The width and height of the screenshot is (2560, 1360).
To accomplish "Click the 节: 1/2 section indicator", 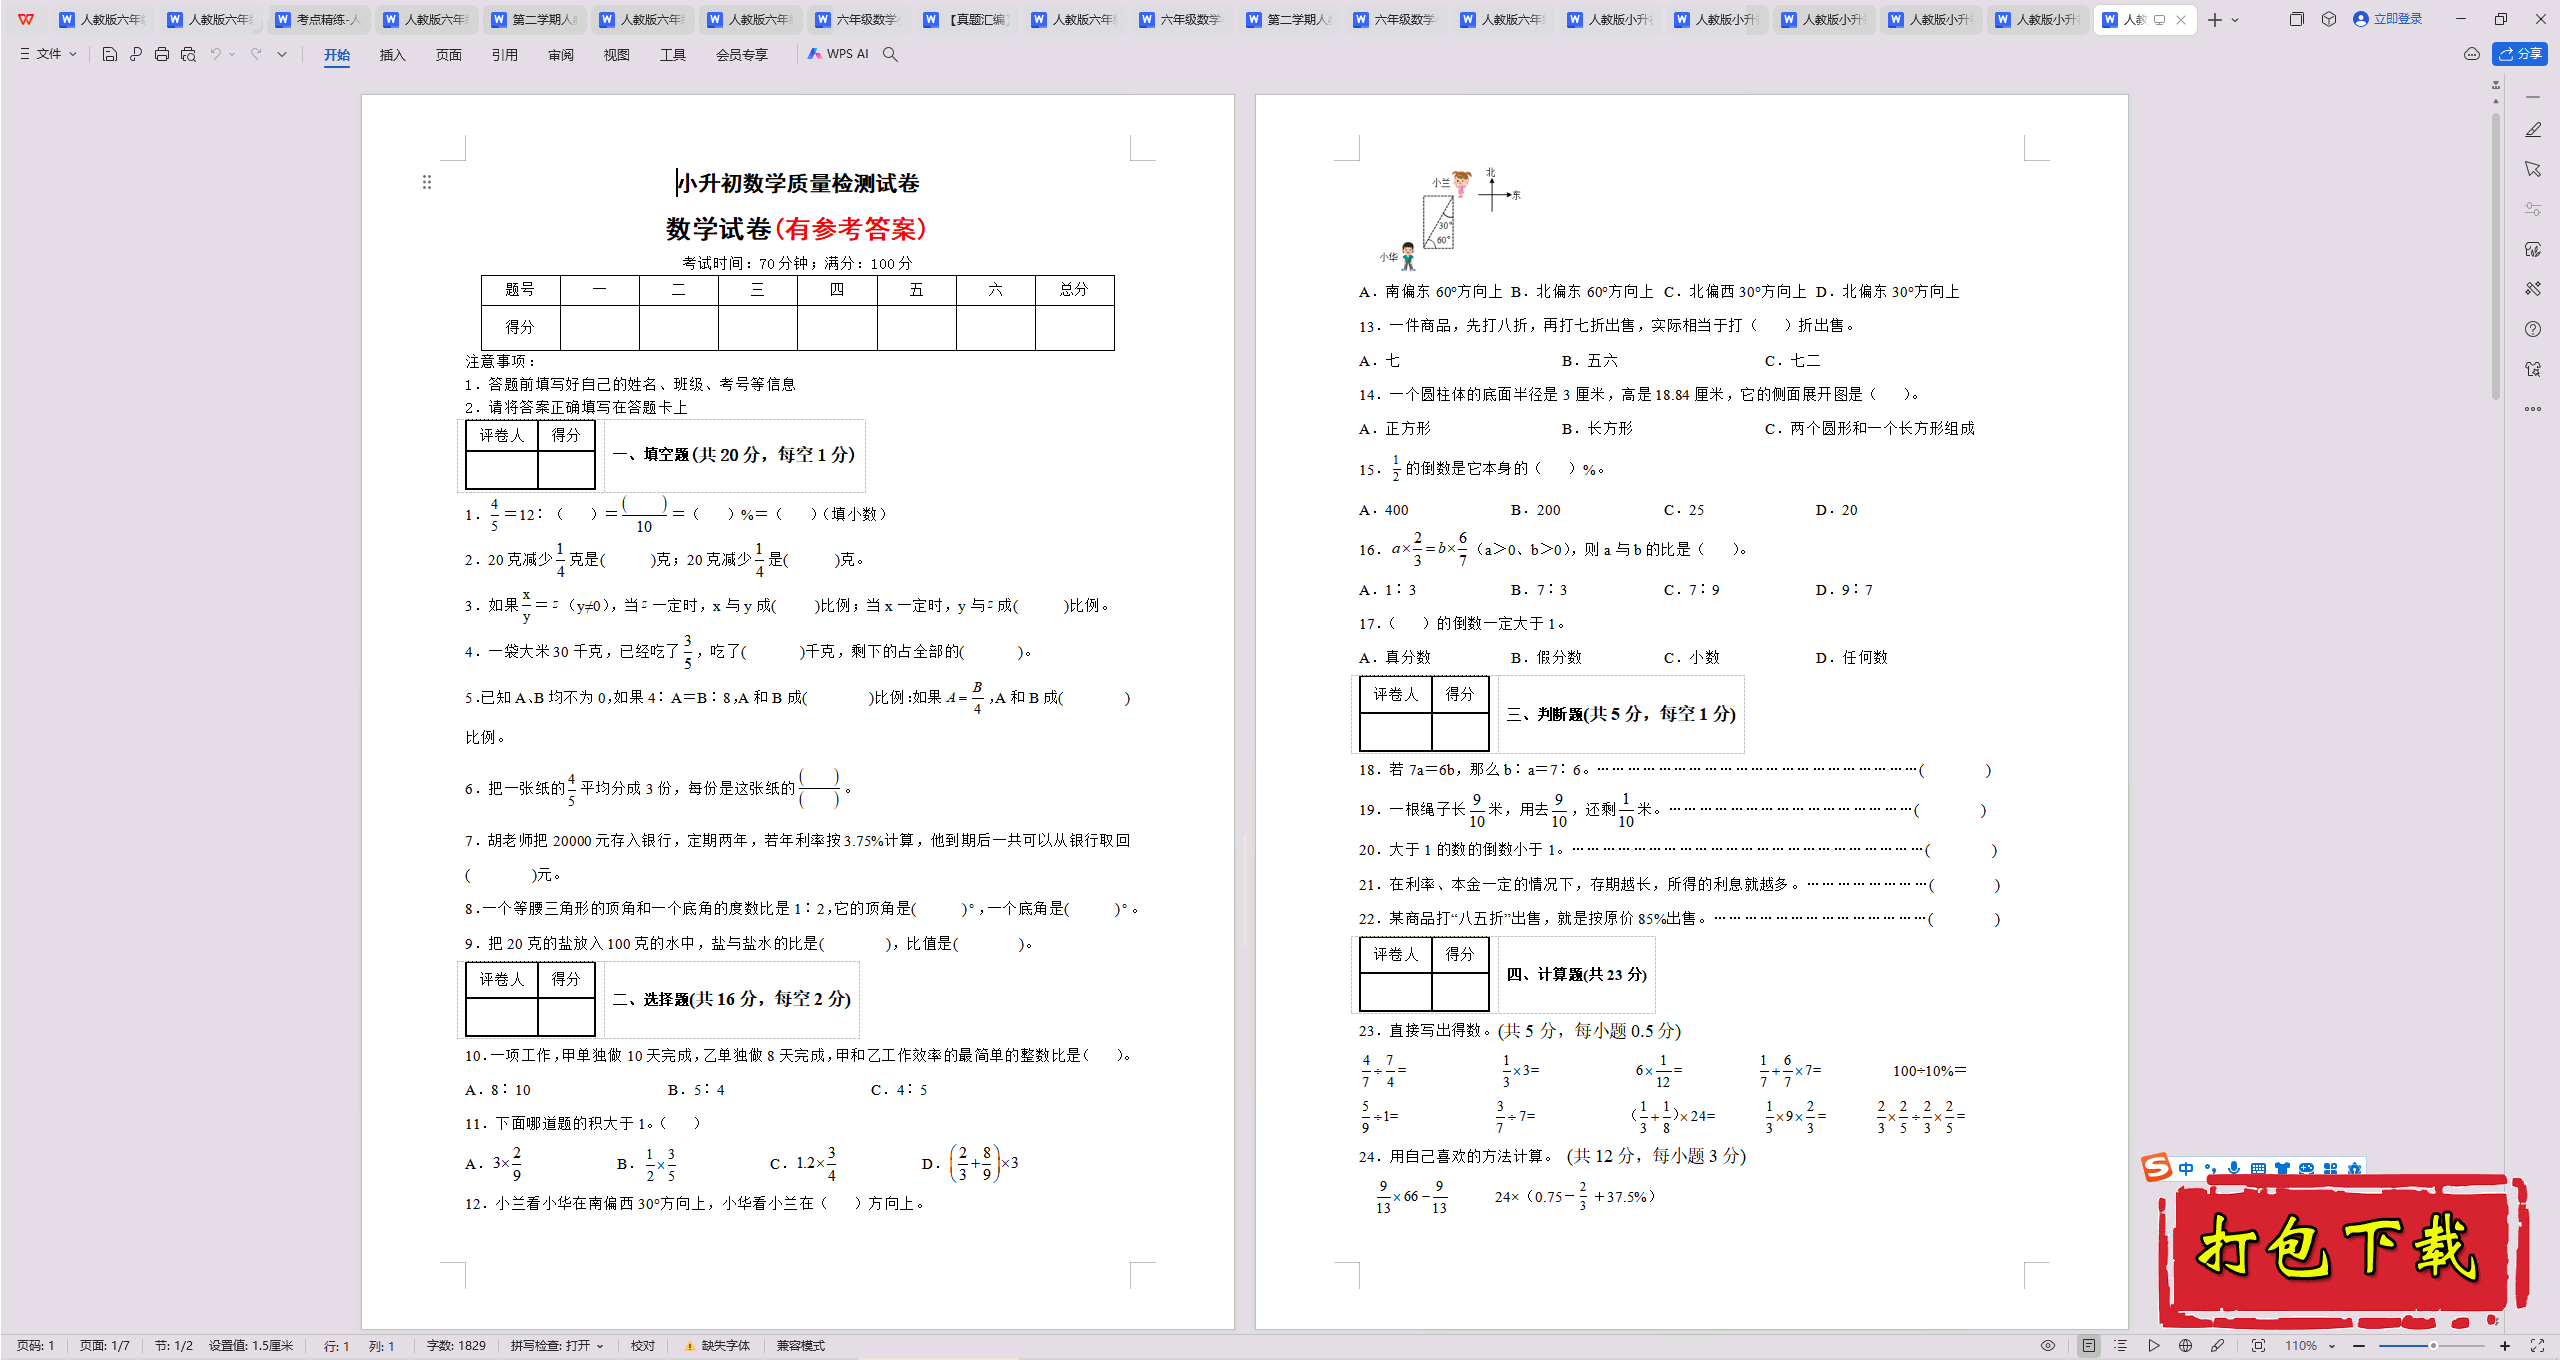I will tap(174, 1346).
